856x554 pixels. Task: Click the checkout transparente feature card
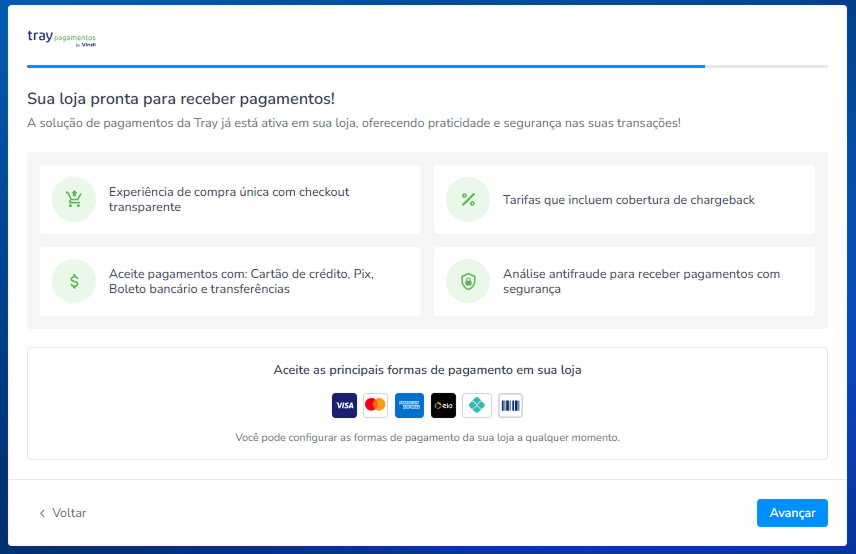[230, 199]
